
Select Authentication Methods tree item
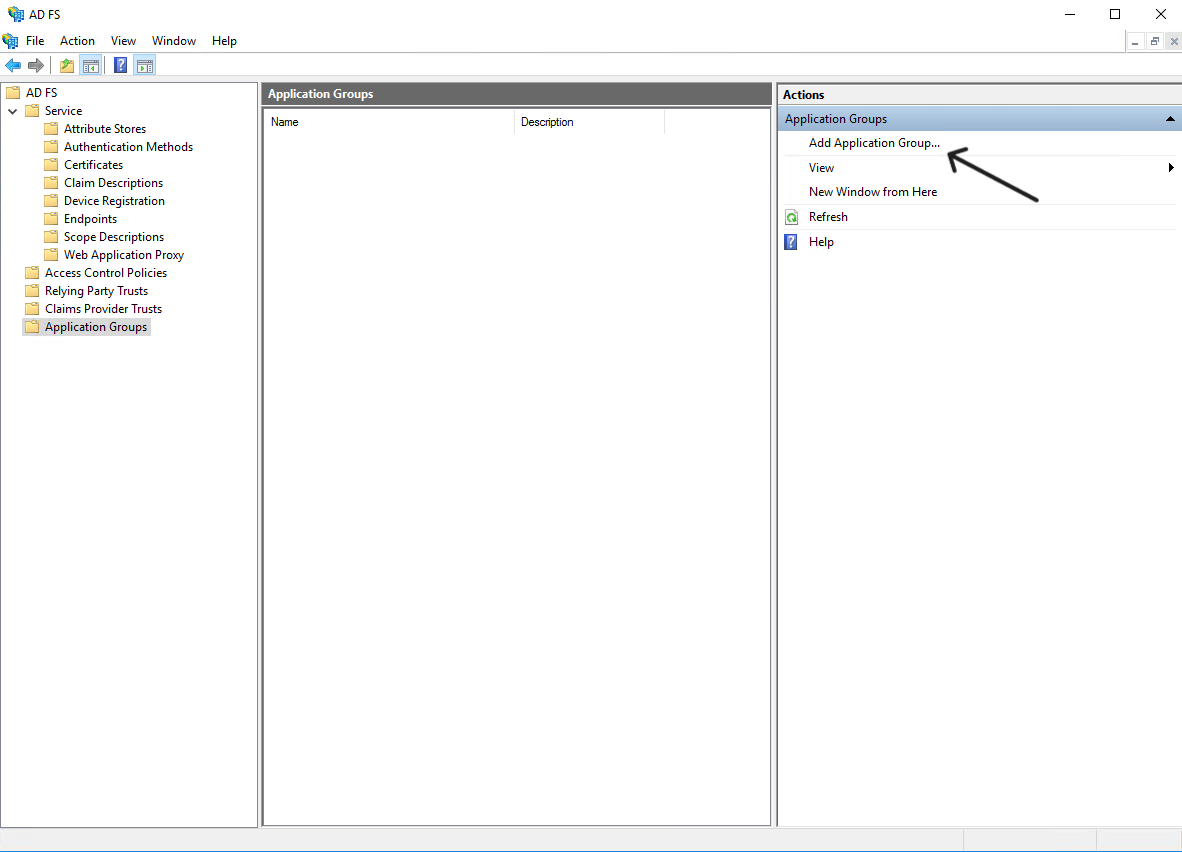tap(128, 147)
